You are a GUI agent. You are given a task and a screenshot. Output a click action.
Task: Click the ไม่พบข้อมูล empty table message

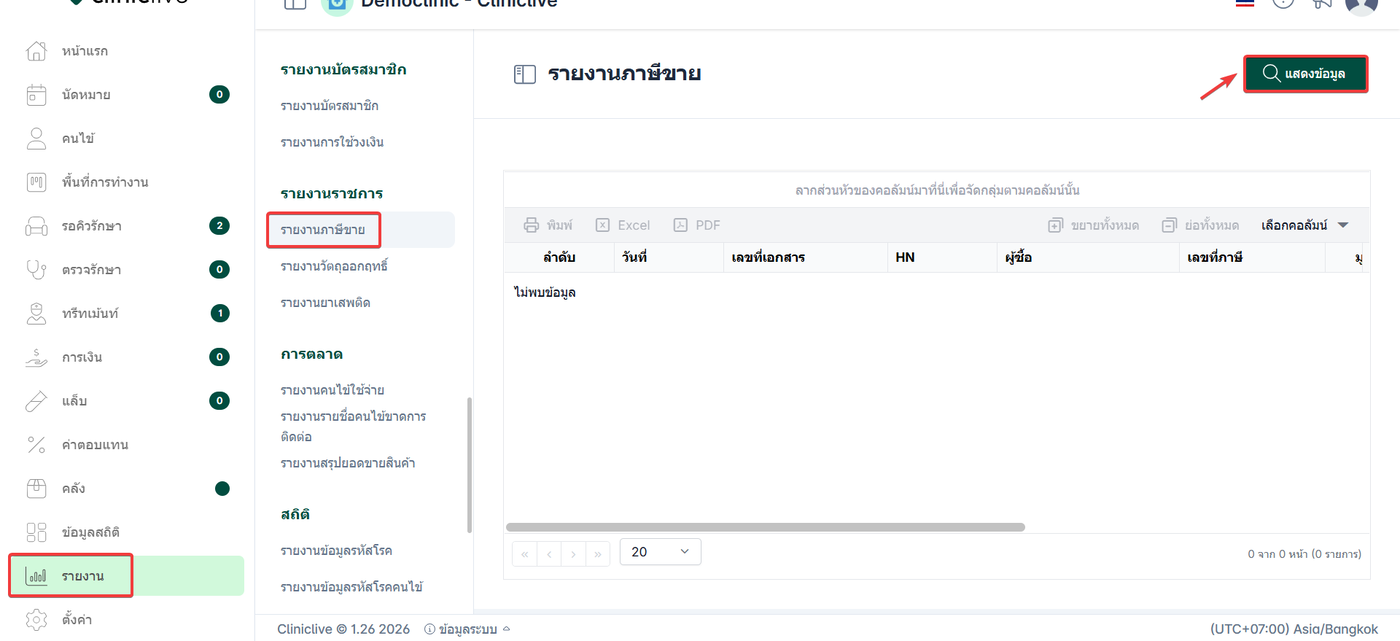545,292
